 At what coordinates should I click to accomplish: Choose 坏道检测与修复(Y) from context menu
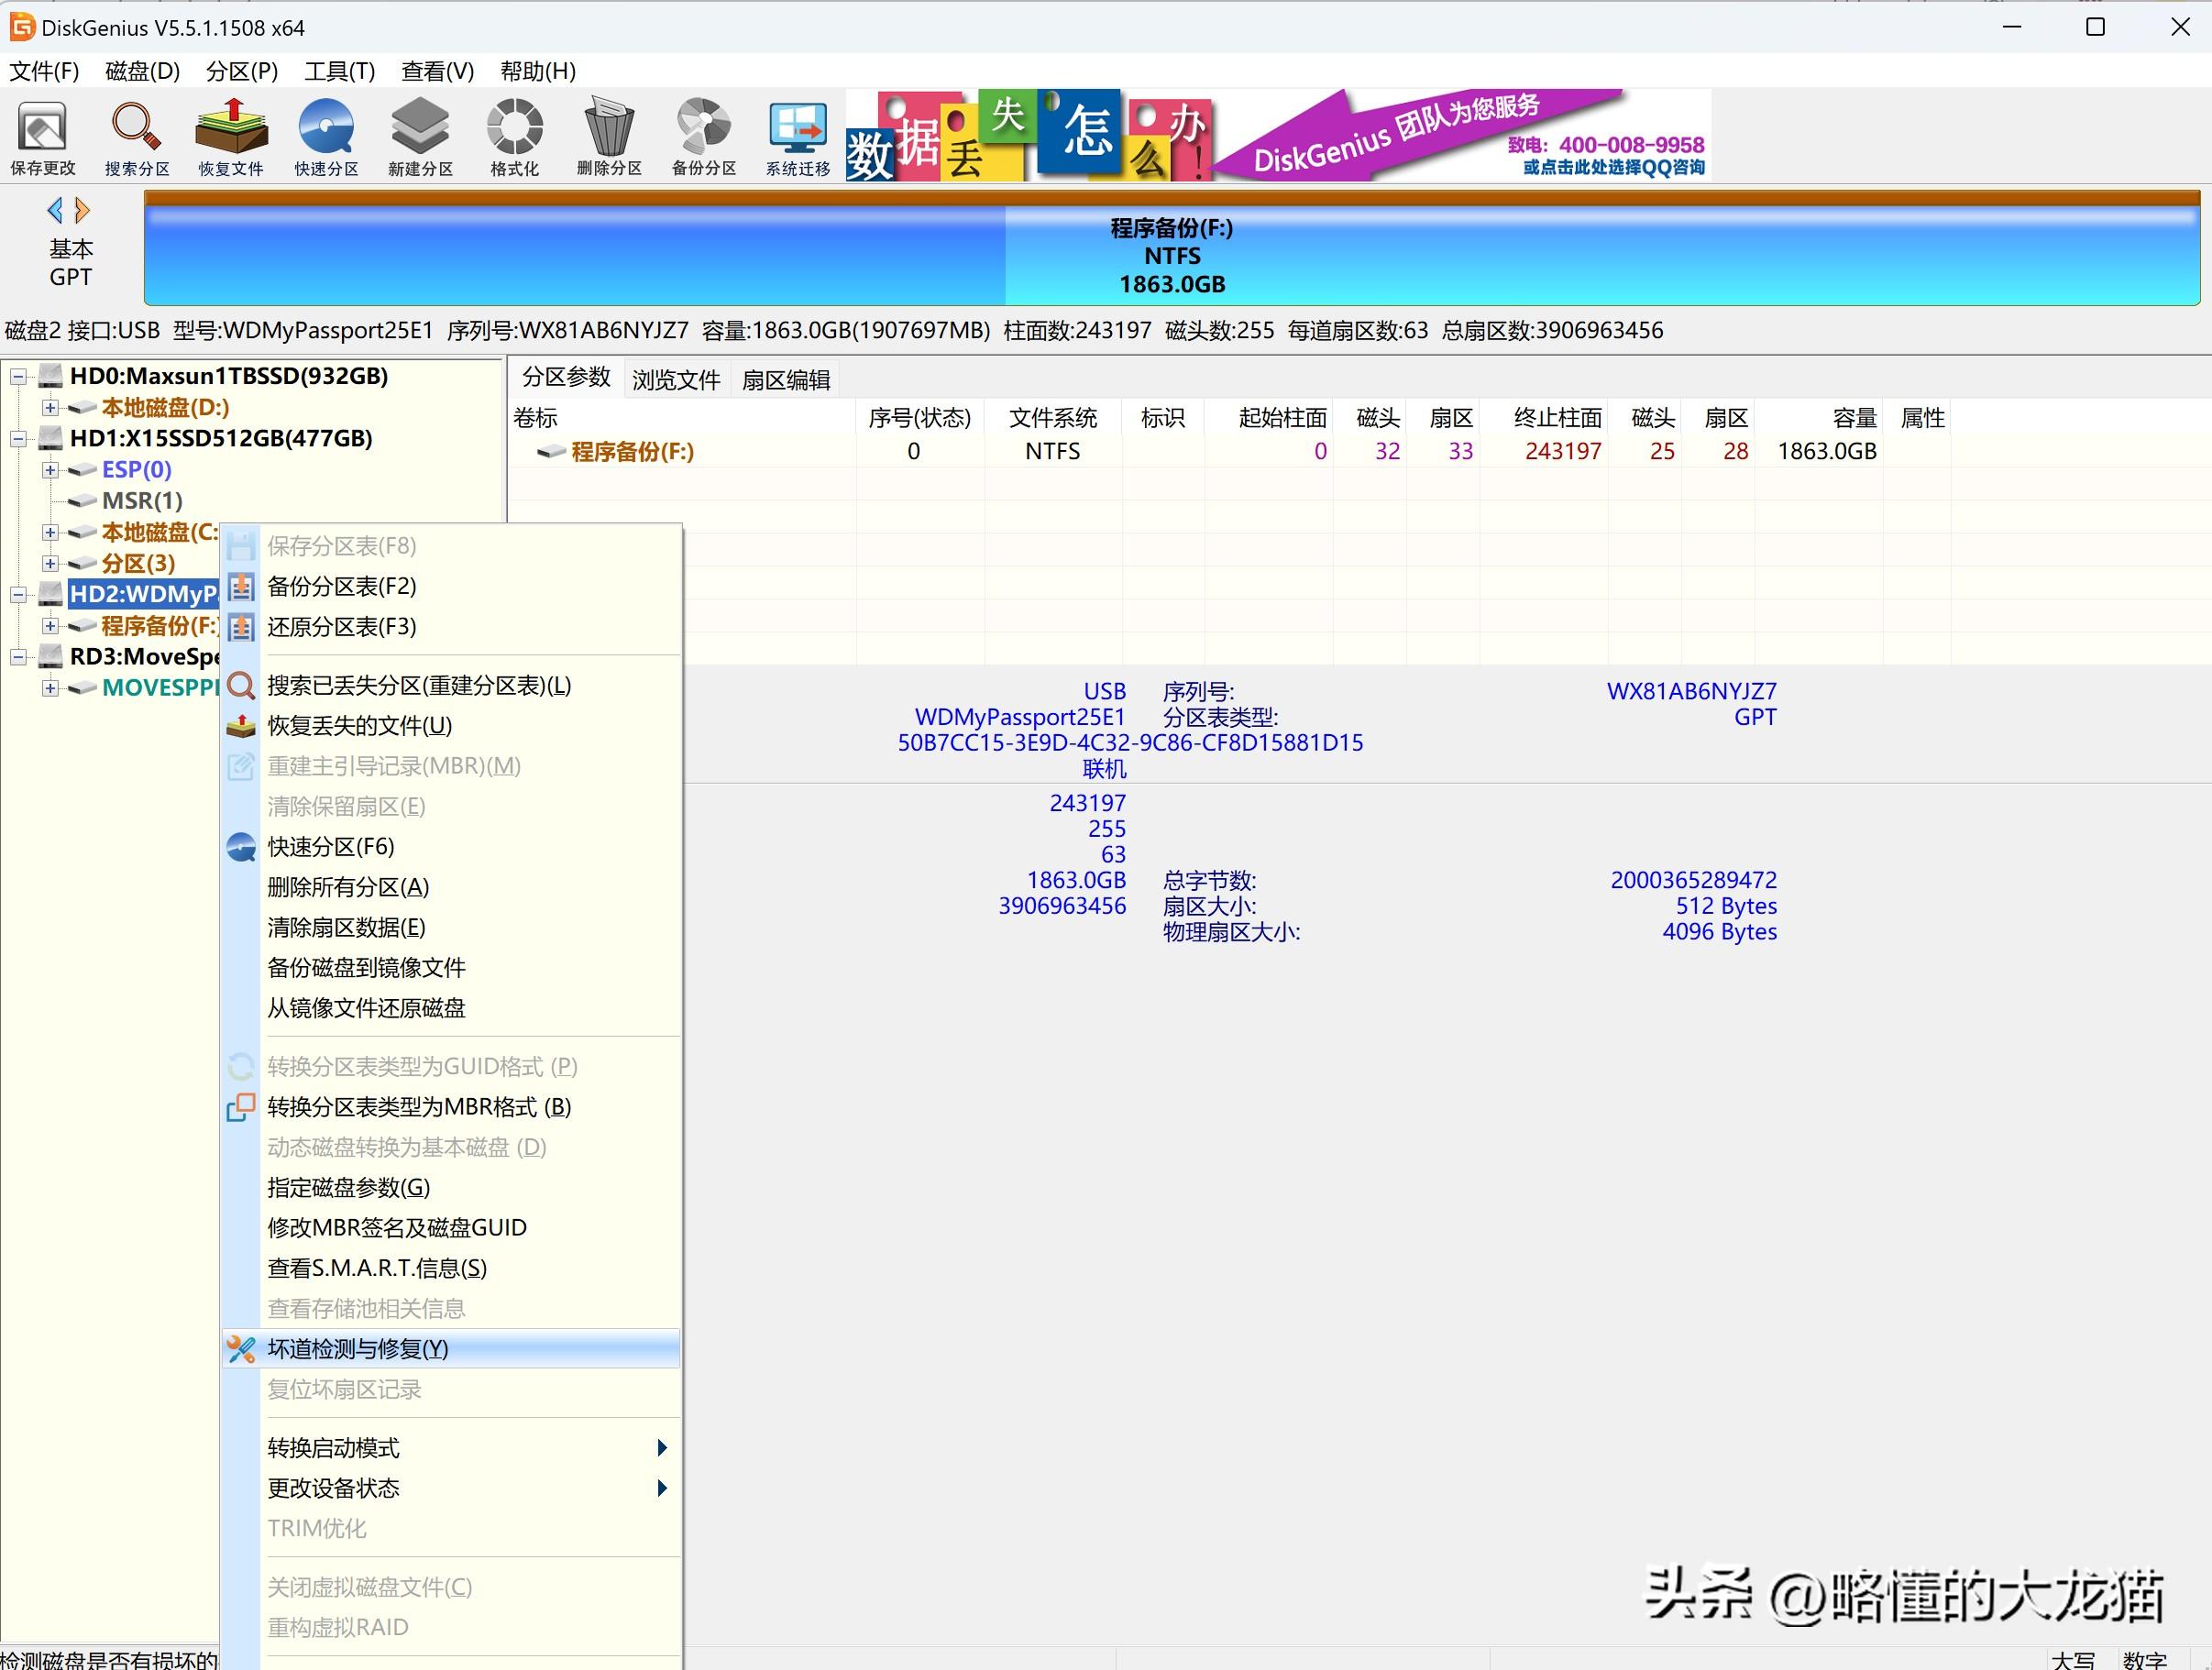[x=451, y=1349]
